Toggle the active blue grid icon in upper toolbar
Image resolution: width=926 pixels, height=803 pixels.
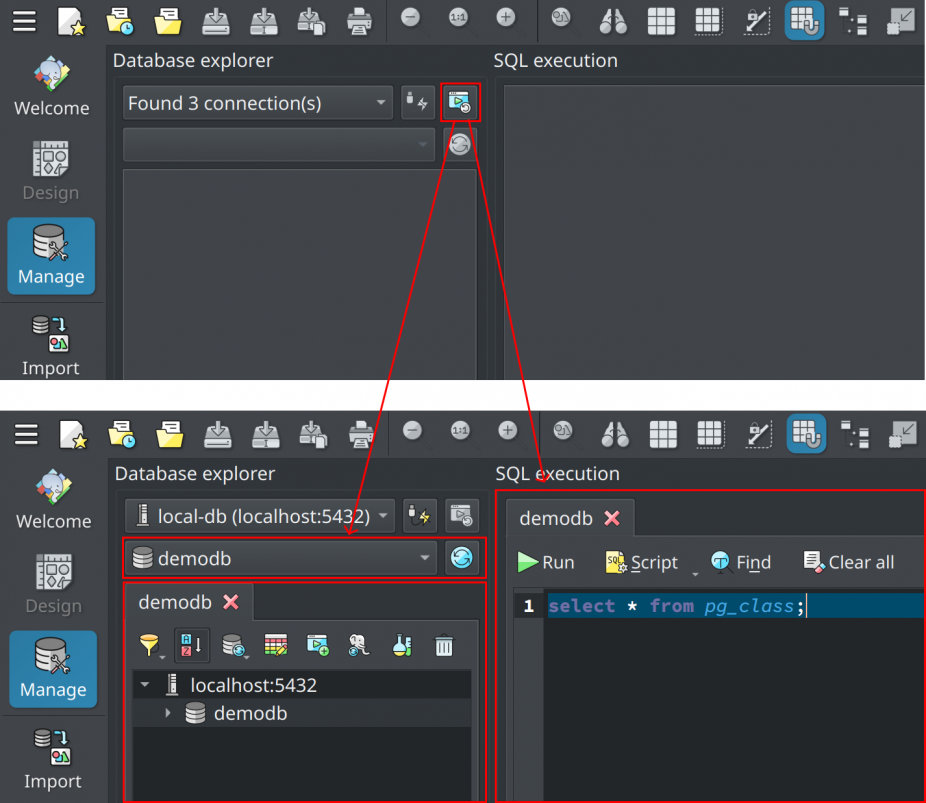tap(804, 20)
